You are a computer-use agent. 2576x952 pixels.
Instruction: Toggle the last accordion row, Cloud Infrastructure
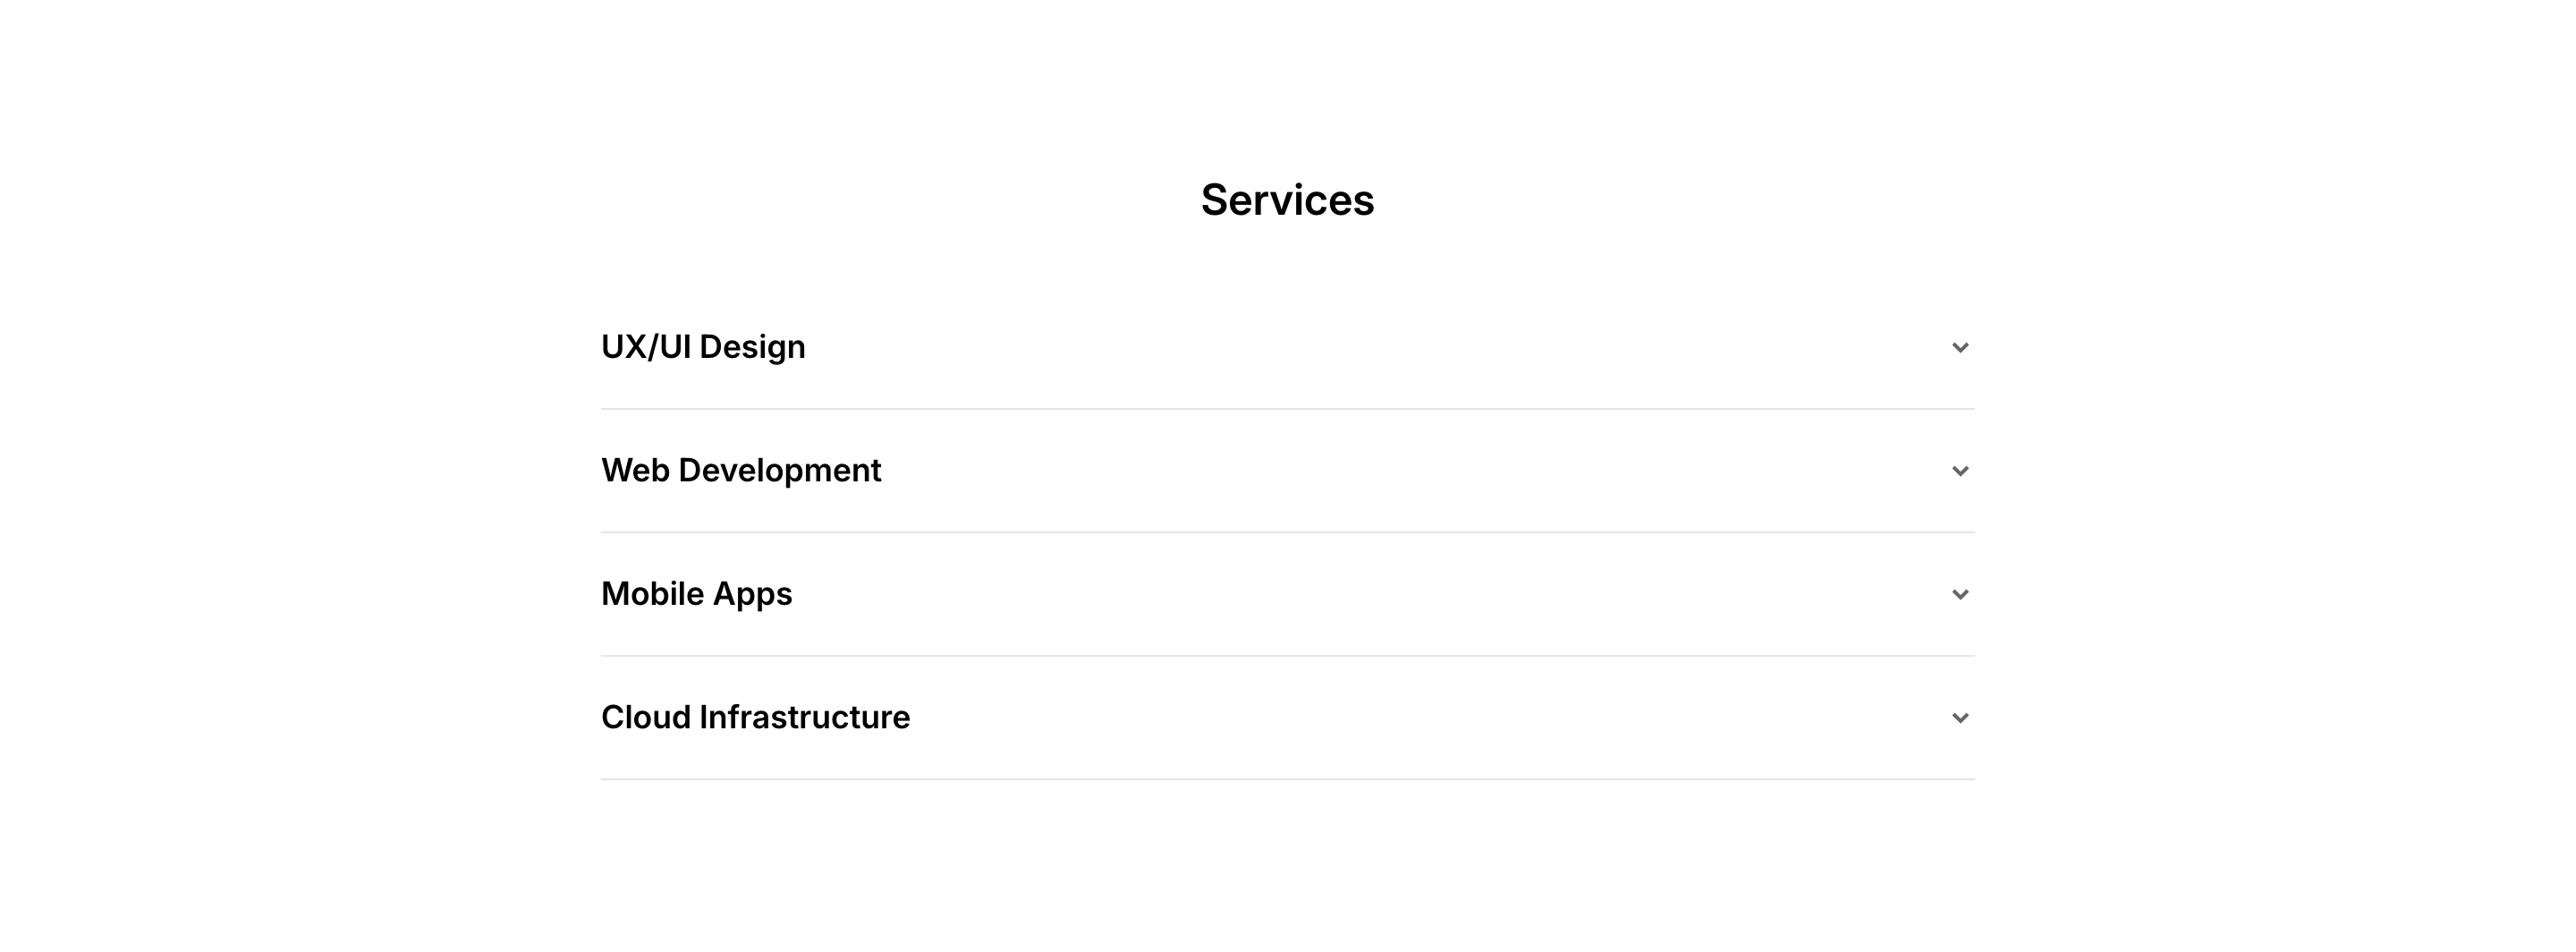coord(1287,718)
